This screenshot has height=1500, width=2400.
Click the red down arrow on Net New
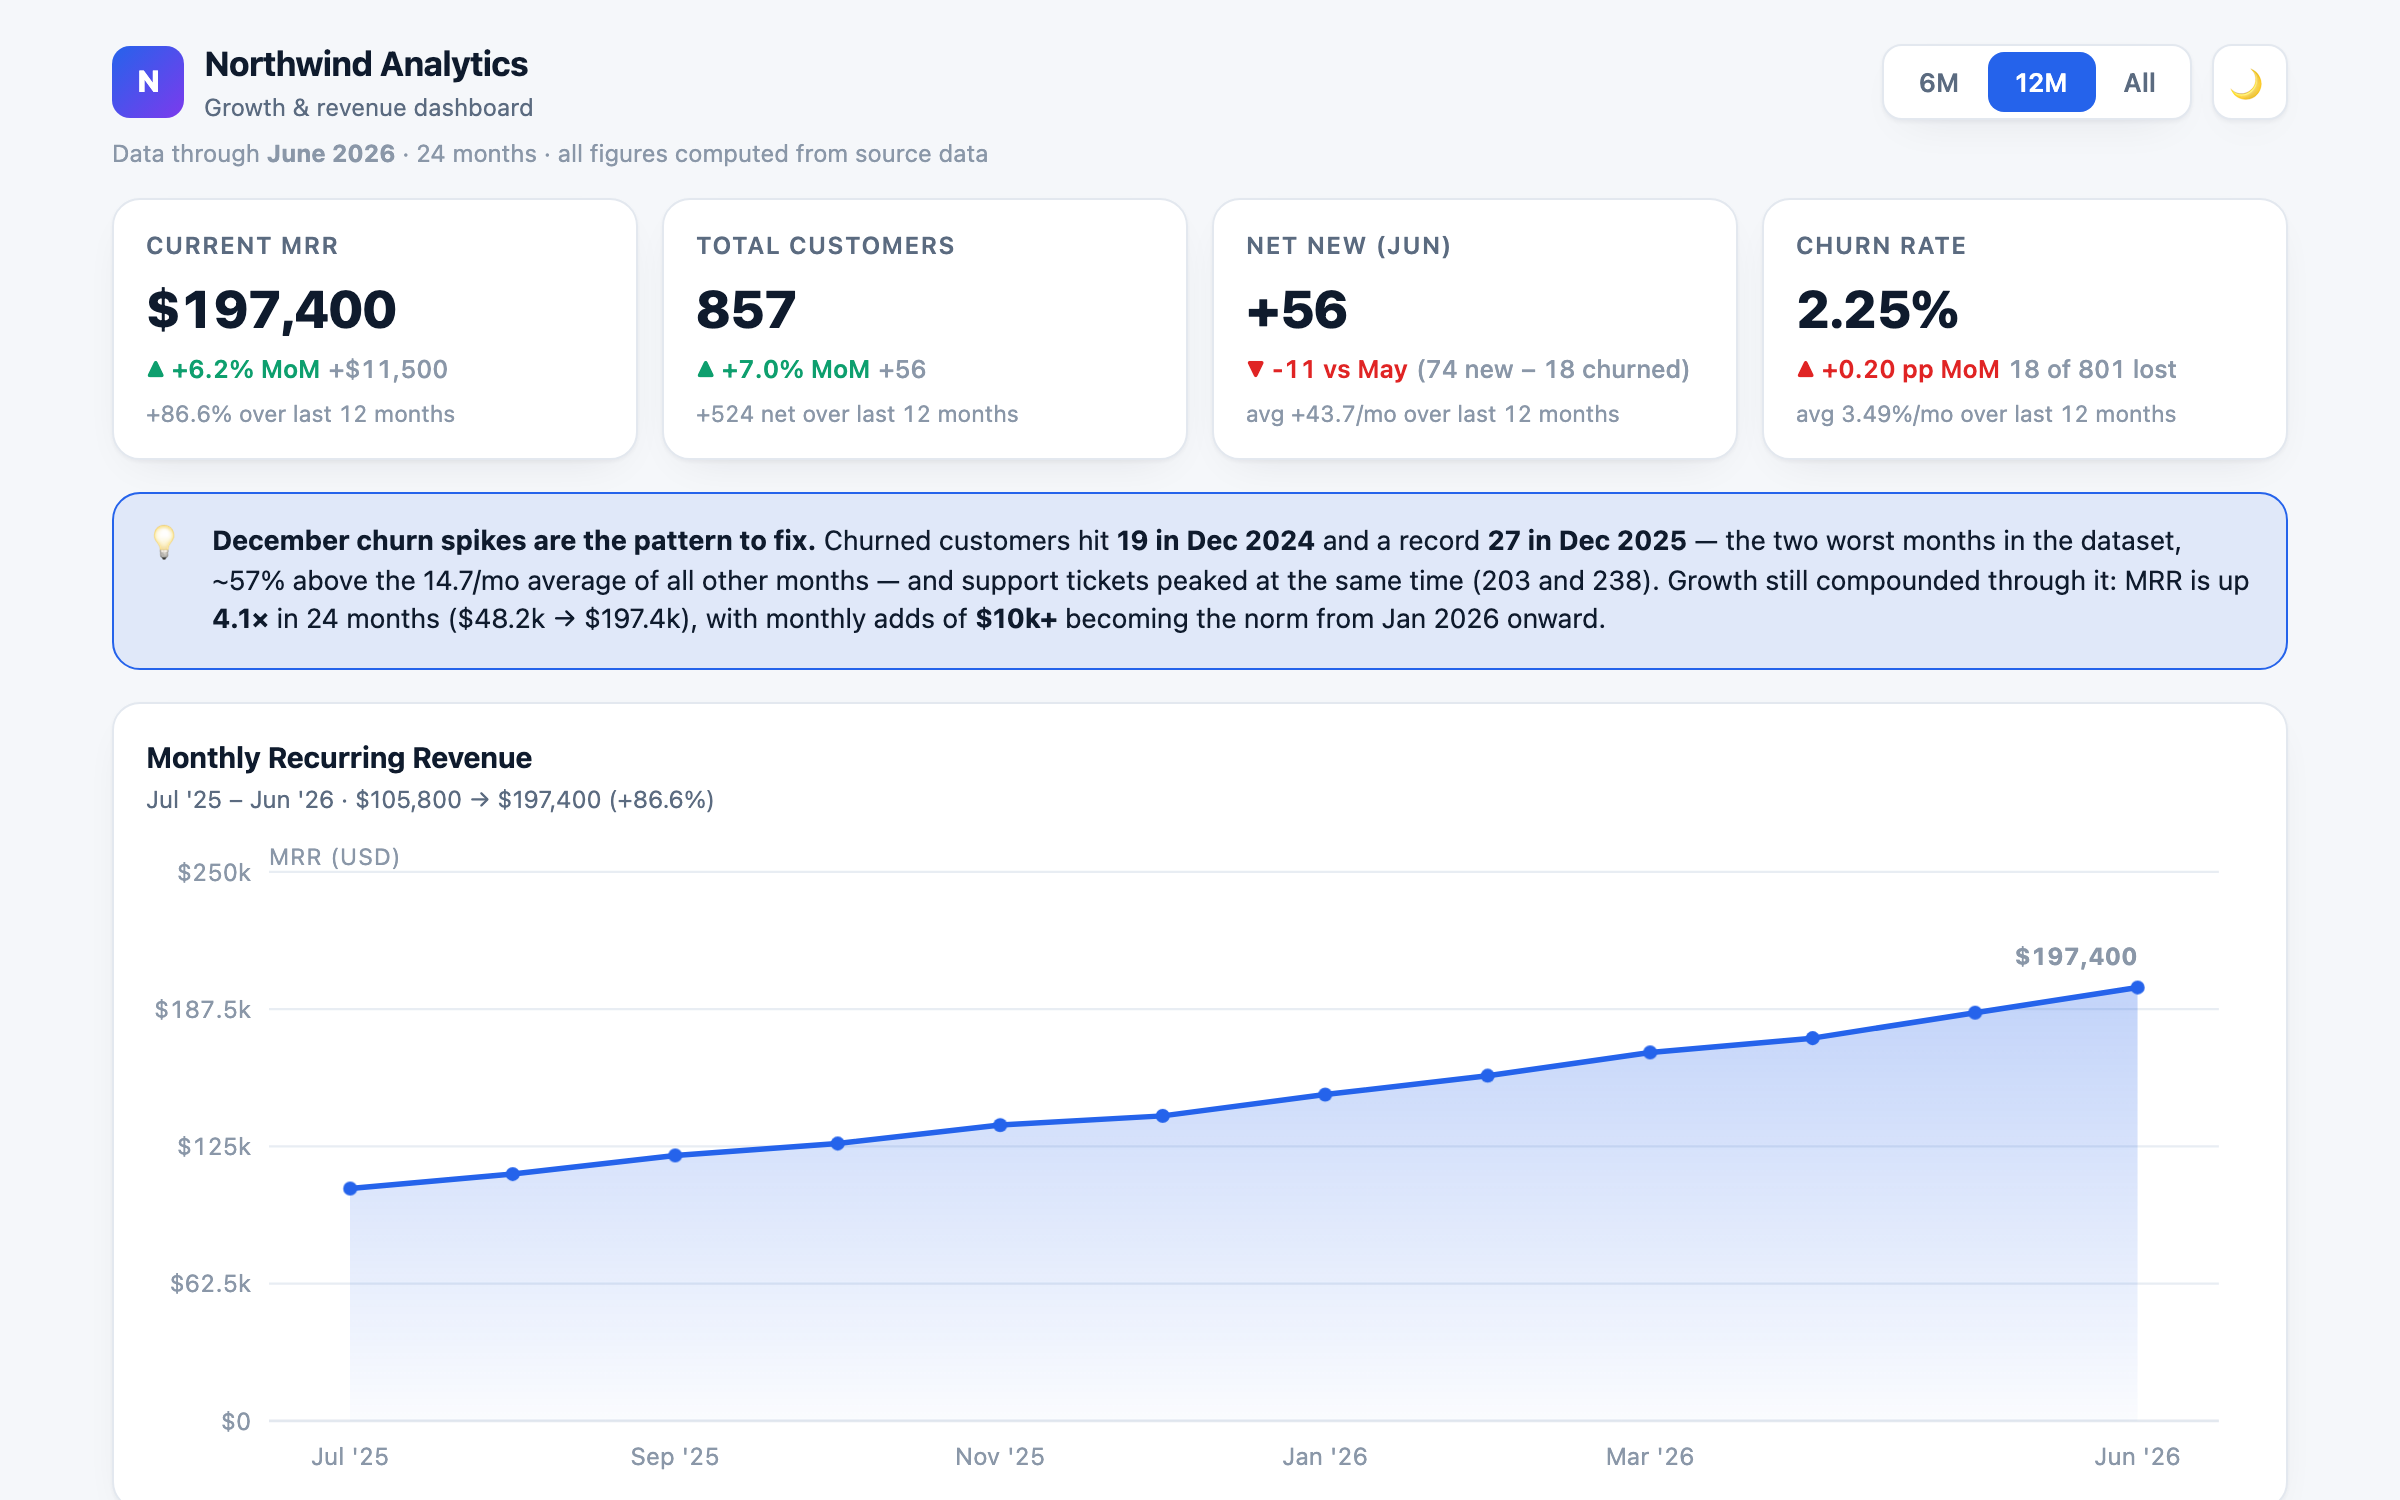click(1255, 369)
